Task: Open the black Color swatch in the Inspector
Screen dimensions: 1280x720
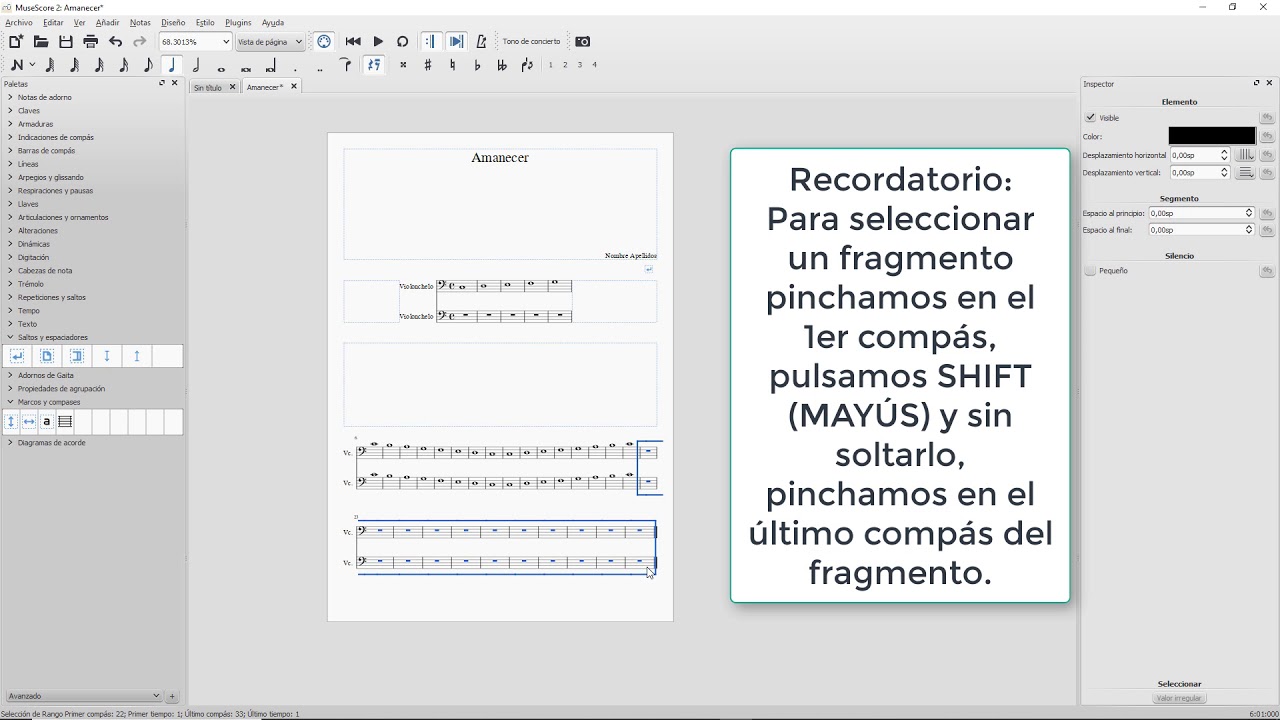Action: click(x=1212, y=136)
